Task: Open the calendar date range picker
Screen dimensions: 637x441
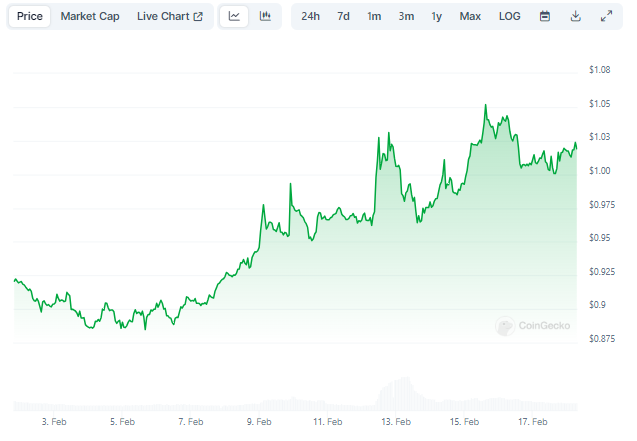Action: coord(545,16)
